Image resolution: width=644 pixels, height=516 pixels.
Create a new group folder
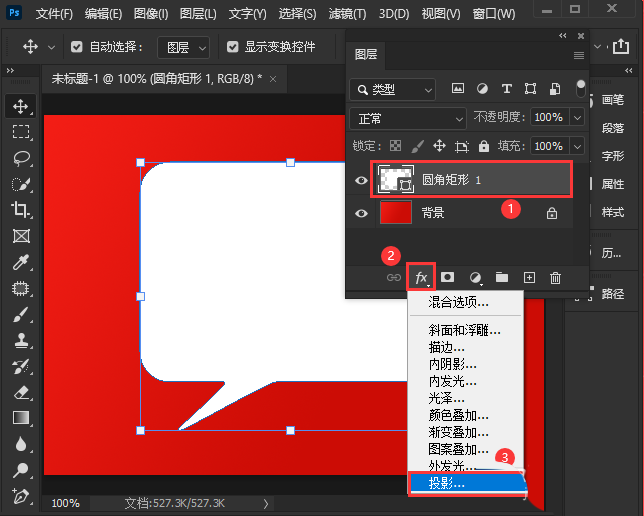click(502, 278)
